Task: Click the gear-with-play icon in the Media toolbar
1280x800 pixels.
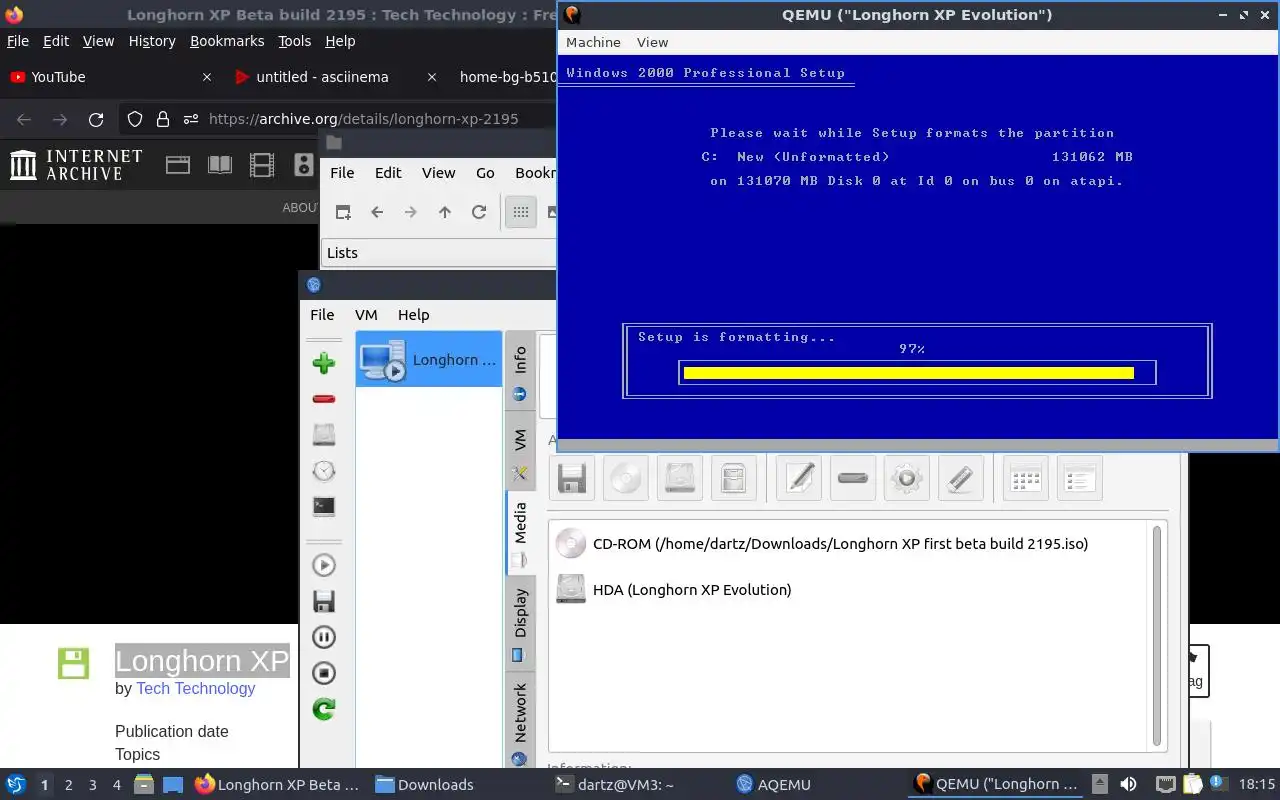Action: 907,478
